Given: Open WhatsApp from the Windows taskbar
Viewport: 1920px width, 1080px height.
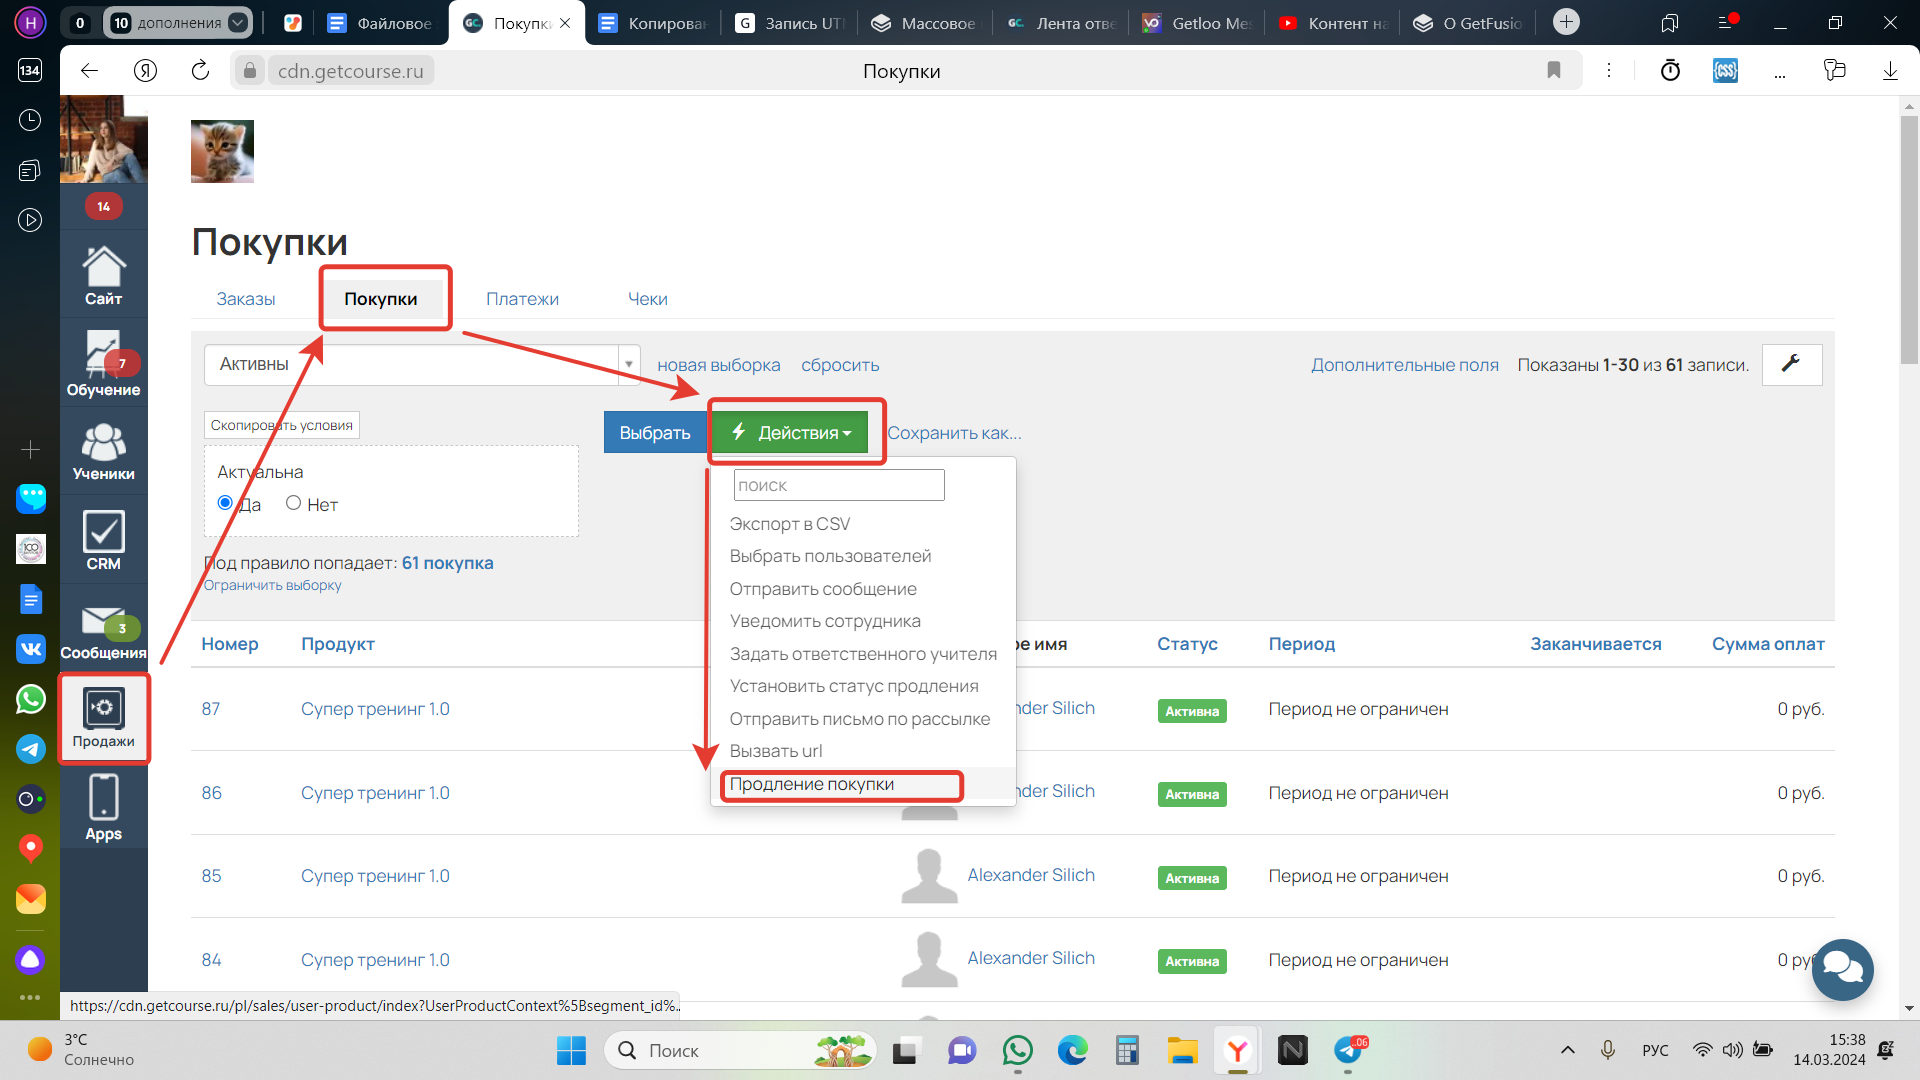Looking at the screenshot, I should coord(1017,1050).
